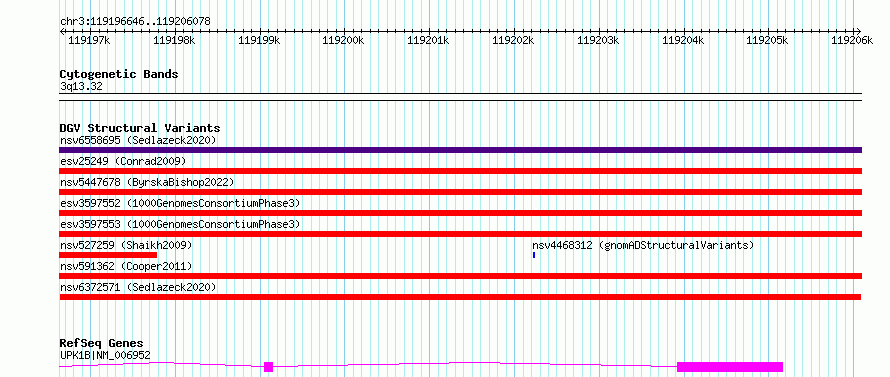Screen dimensions: 890x377
Task: Click the red nsv5447678 variant bar
Action: 460,192
